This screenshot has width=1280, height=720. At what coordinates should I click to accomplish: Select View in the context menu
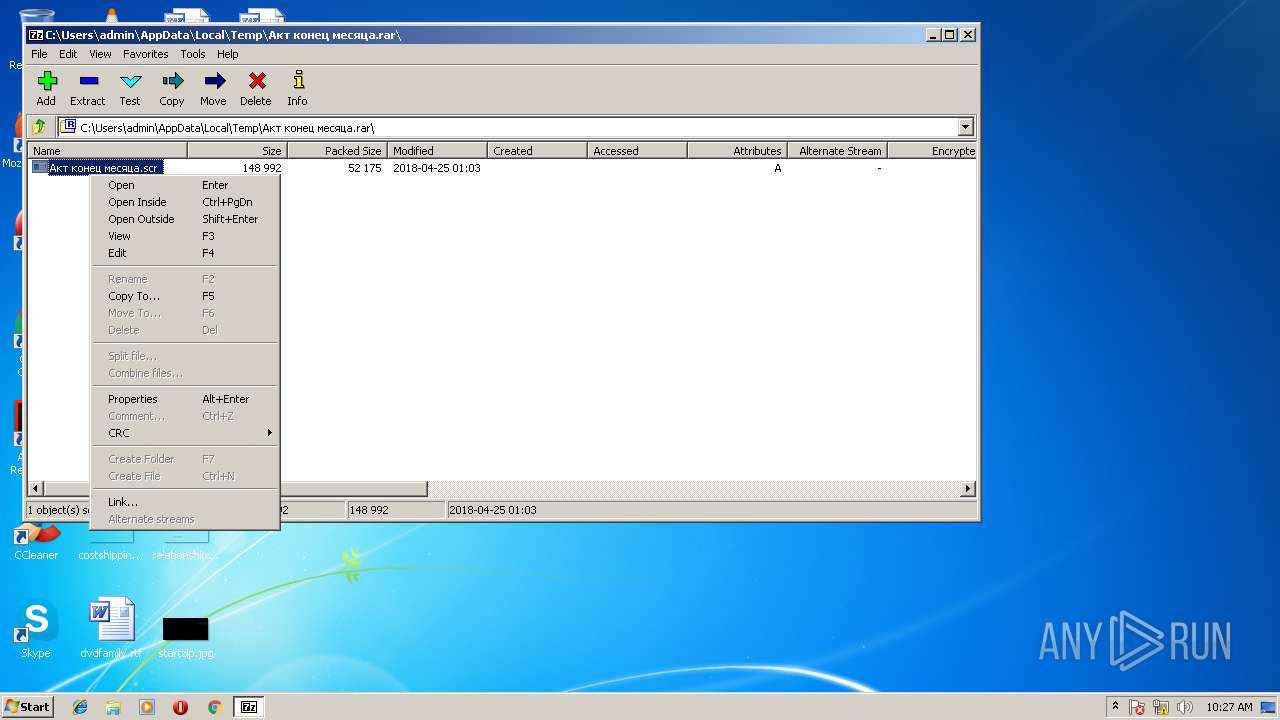[x=184, y=236]
